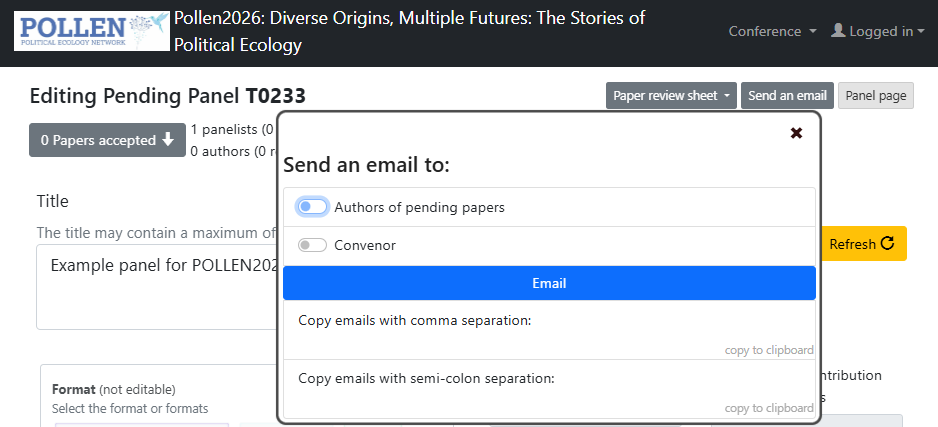
Task: Close the Send an email dialog
Action: point(796,133)
